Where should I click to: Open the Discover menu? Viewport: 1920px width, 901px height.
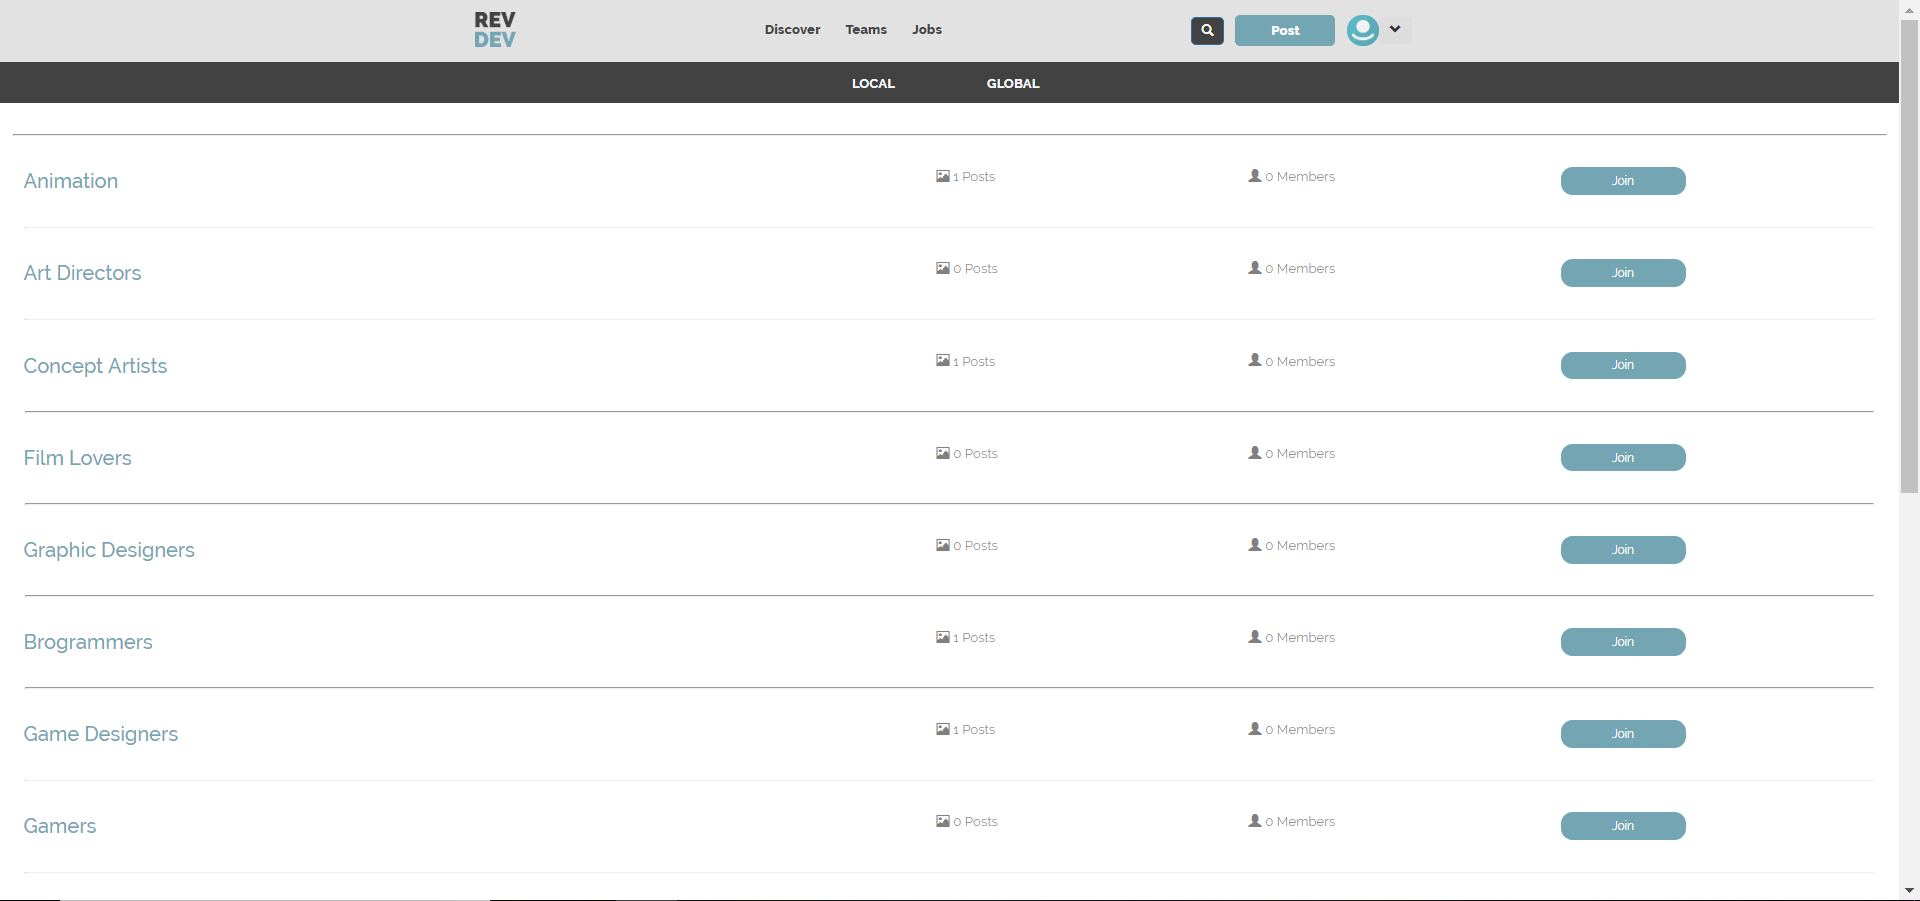click(x=792, y=29)
